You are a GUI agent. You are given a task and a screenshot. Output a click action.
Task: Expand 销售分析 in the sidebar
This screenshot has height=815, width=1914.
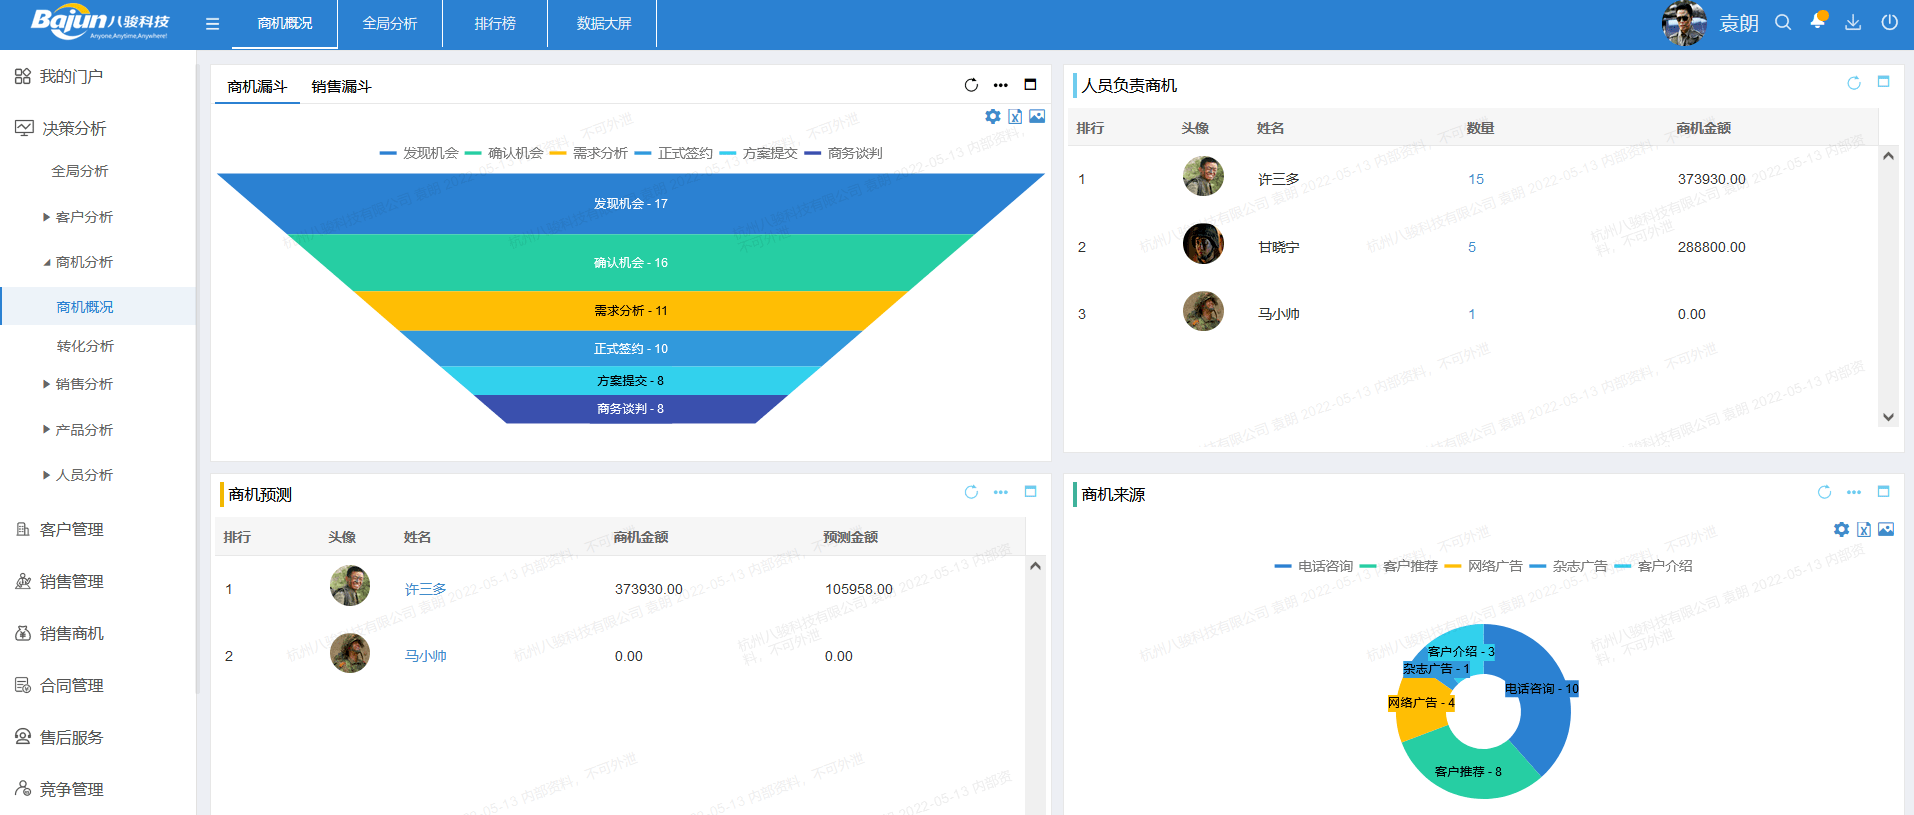coord(47,384)
